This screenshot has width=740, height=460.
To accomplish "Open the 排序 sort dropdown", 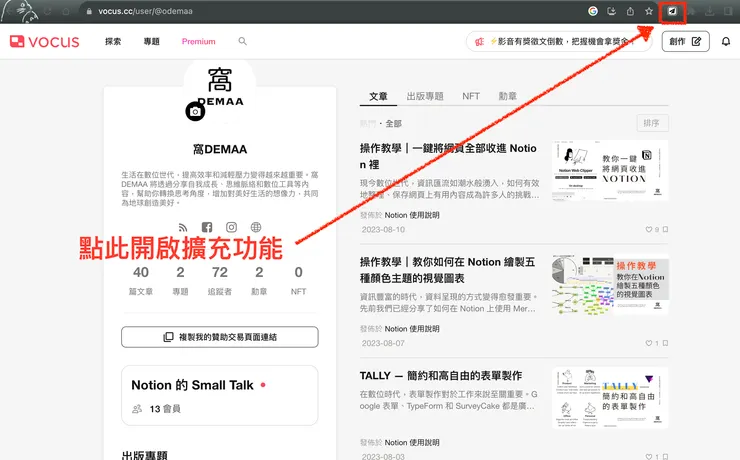I will click(x=652, y=123).
